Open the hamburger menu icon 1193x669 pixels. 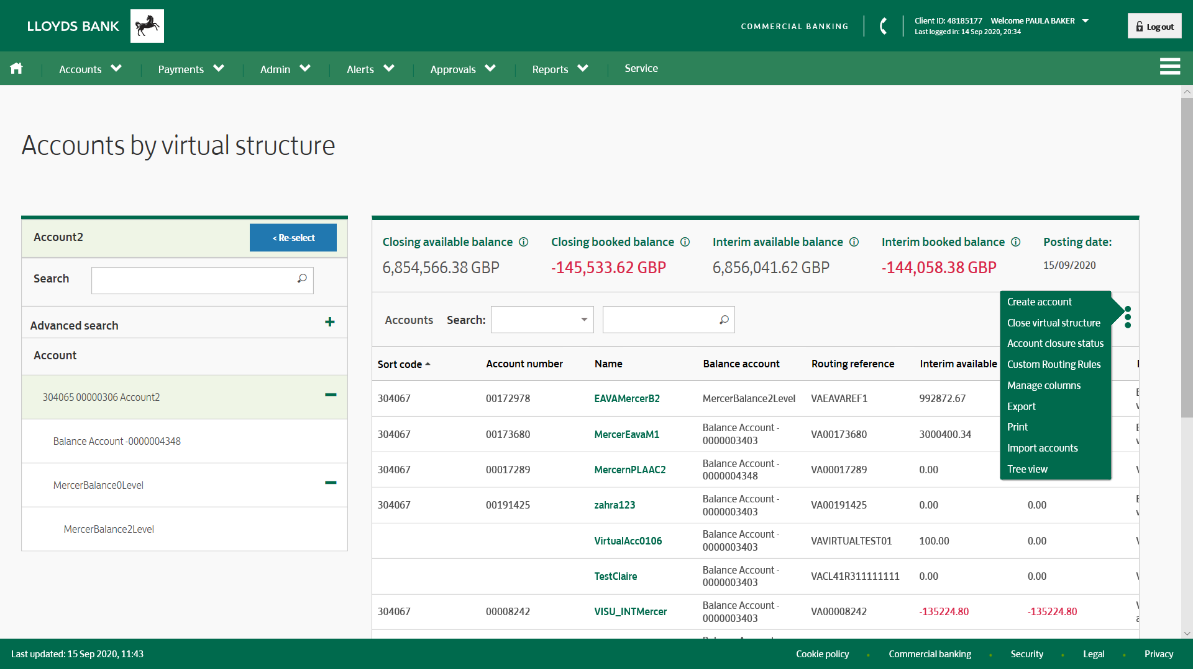[1169, 67]
